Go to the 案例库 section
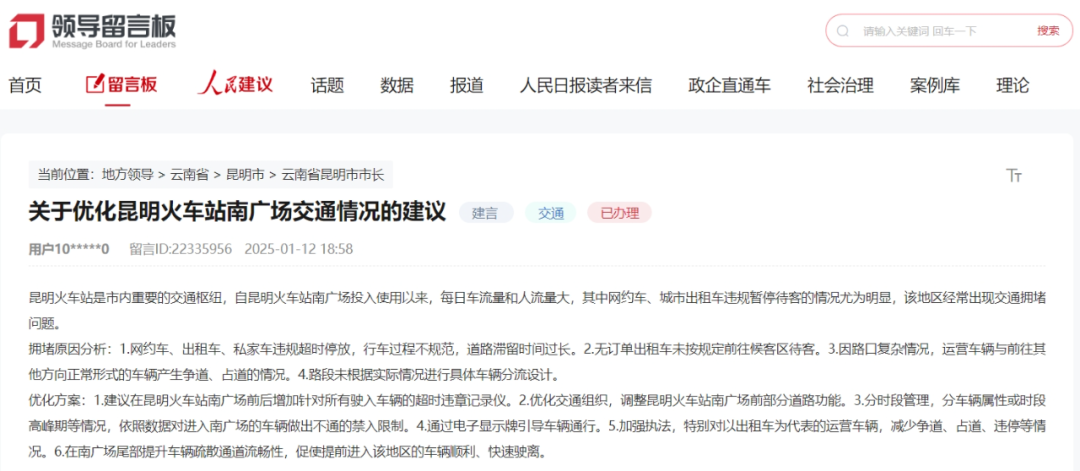Image resolution: width=1080 pixels, height=471 pixels. click(935, 85)
